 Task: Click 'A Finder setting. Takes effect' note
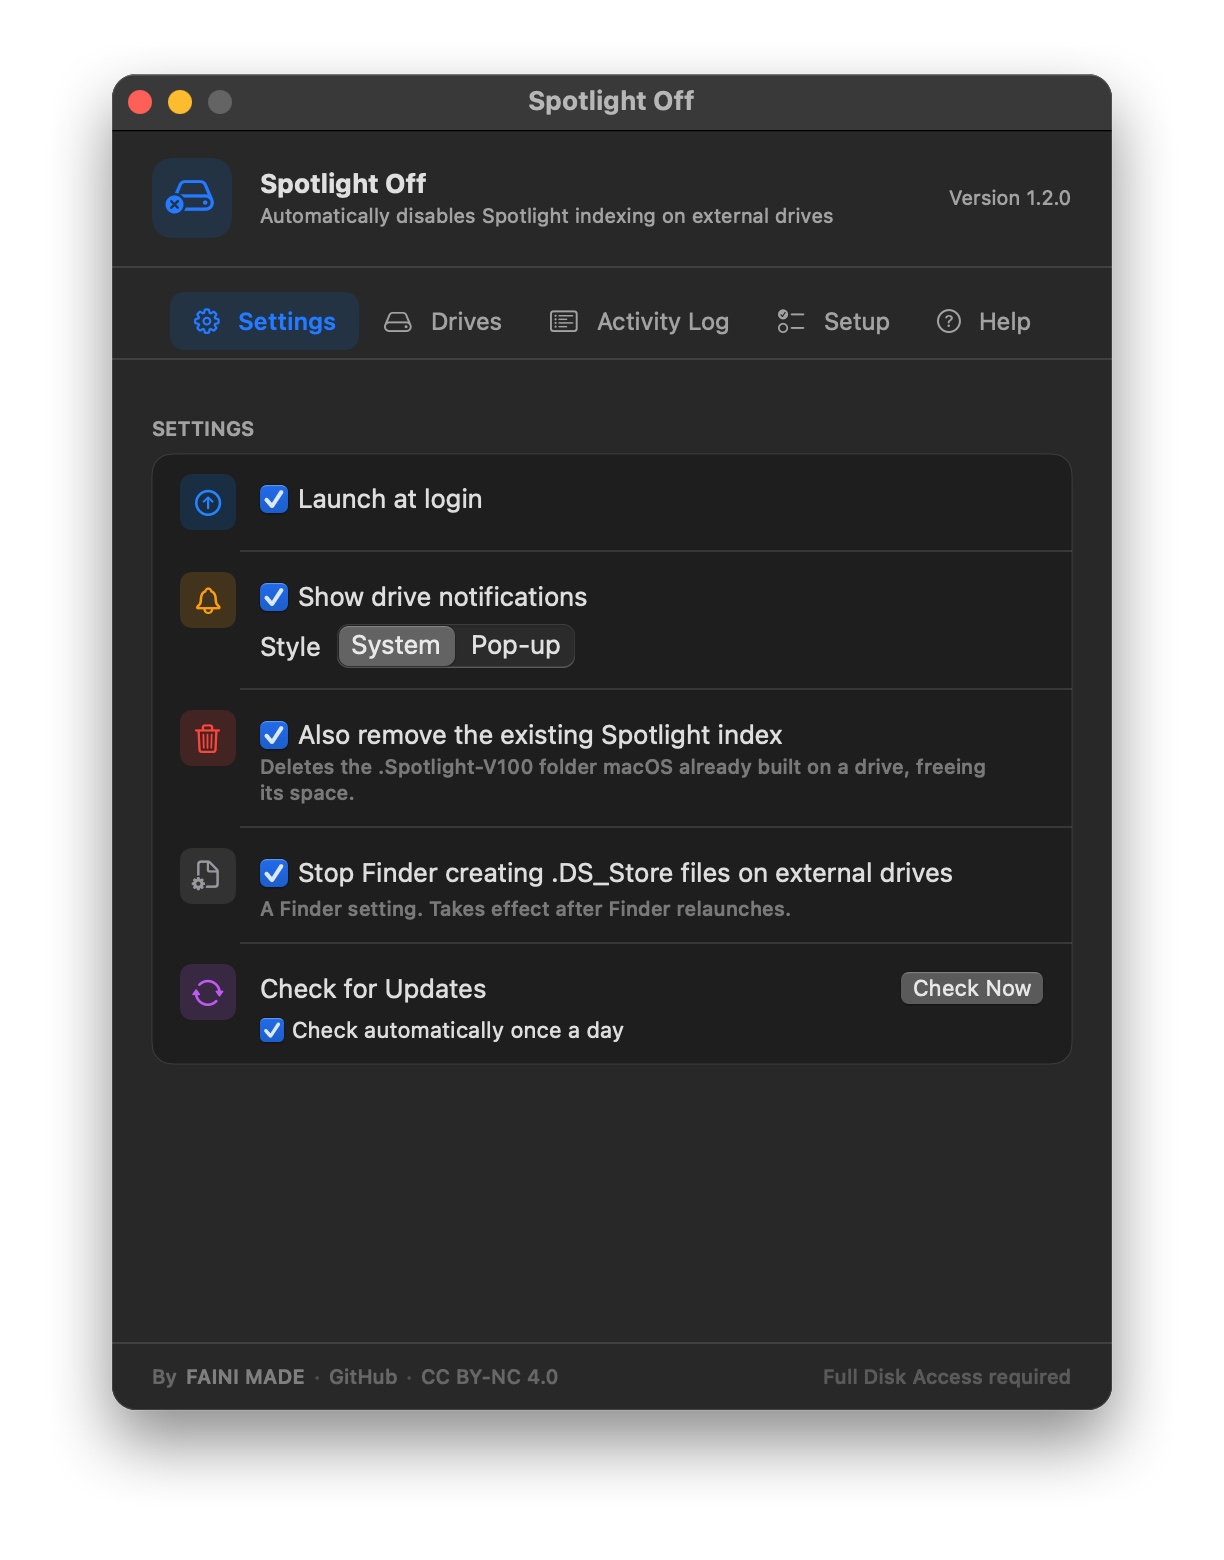pos(525,909)
